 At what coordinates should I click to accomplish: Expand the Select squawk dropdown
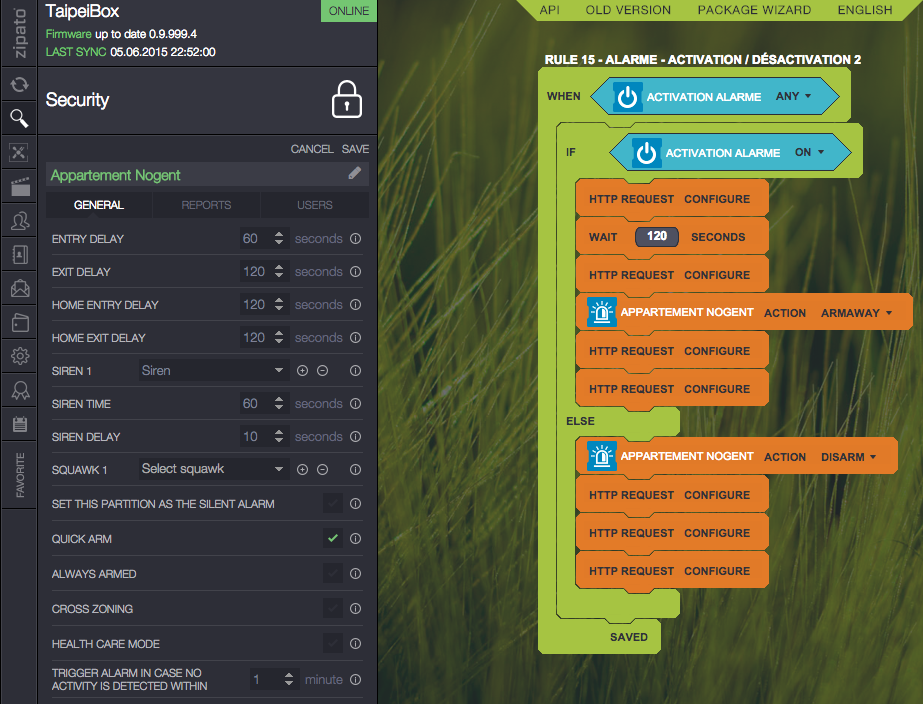pyautogui.click(x=213, y=470)
